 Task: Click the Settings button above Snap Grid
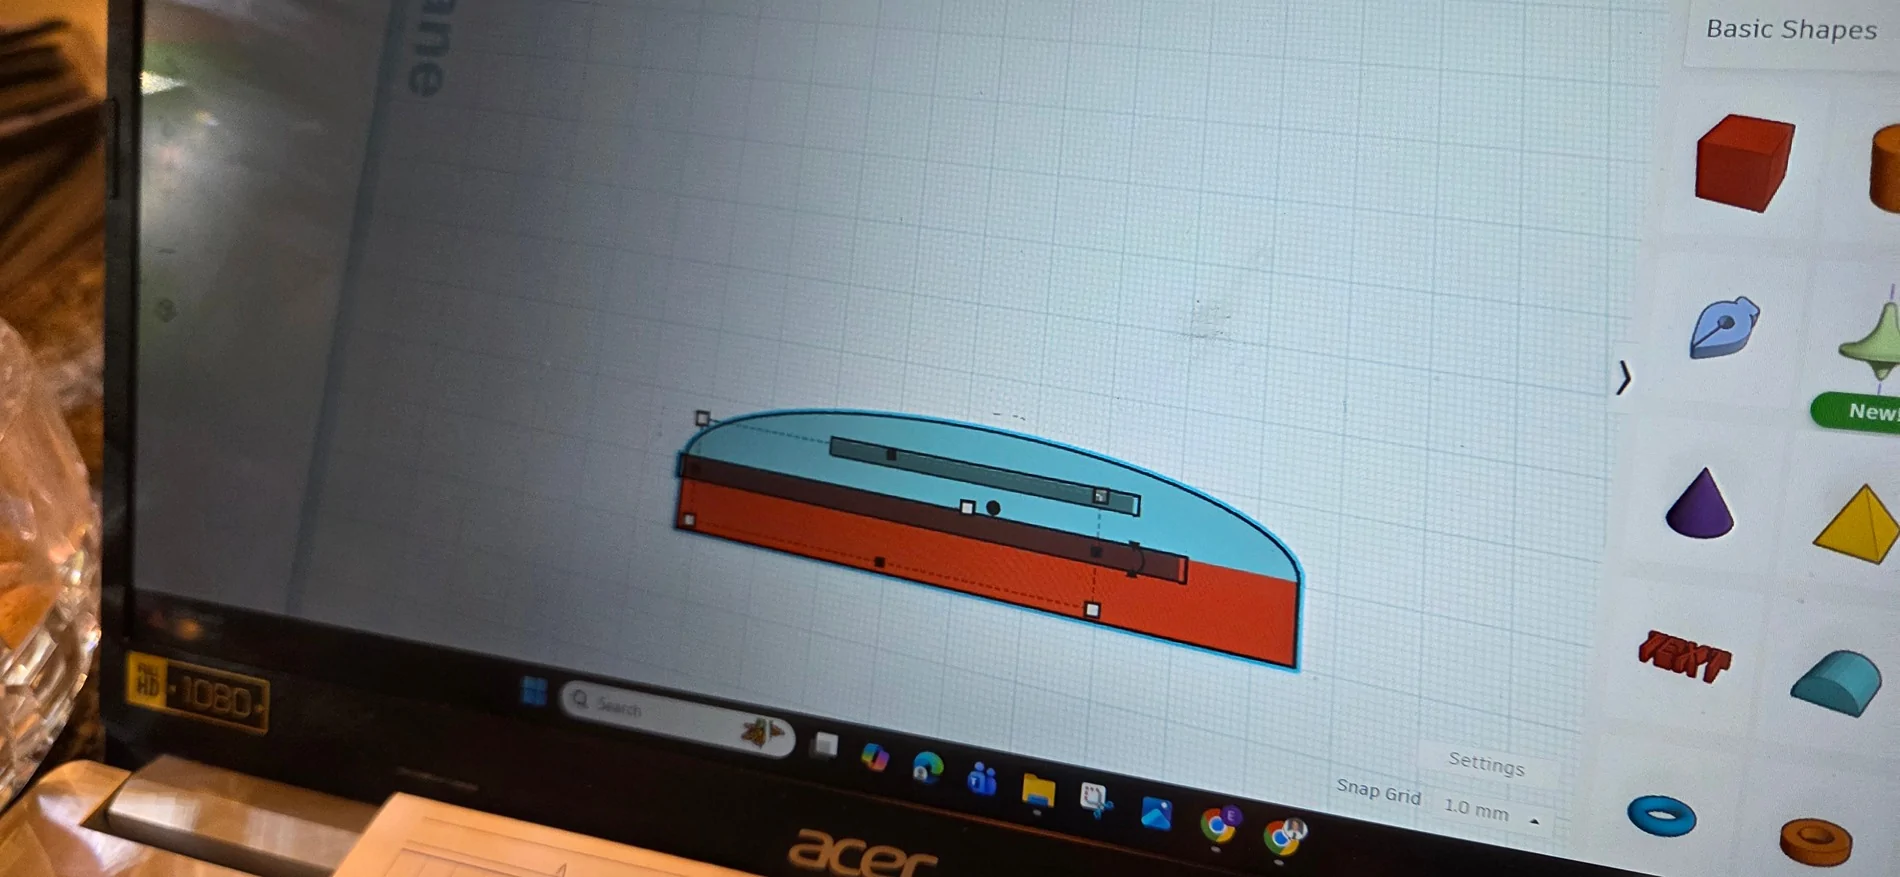tap(1486, 764)
